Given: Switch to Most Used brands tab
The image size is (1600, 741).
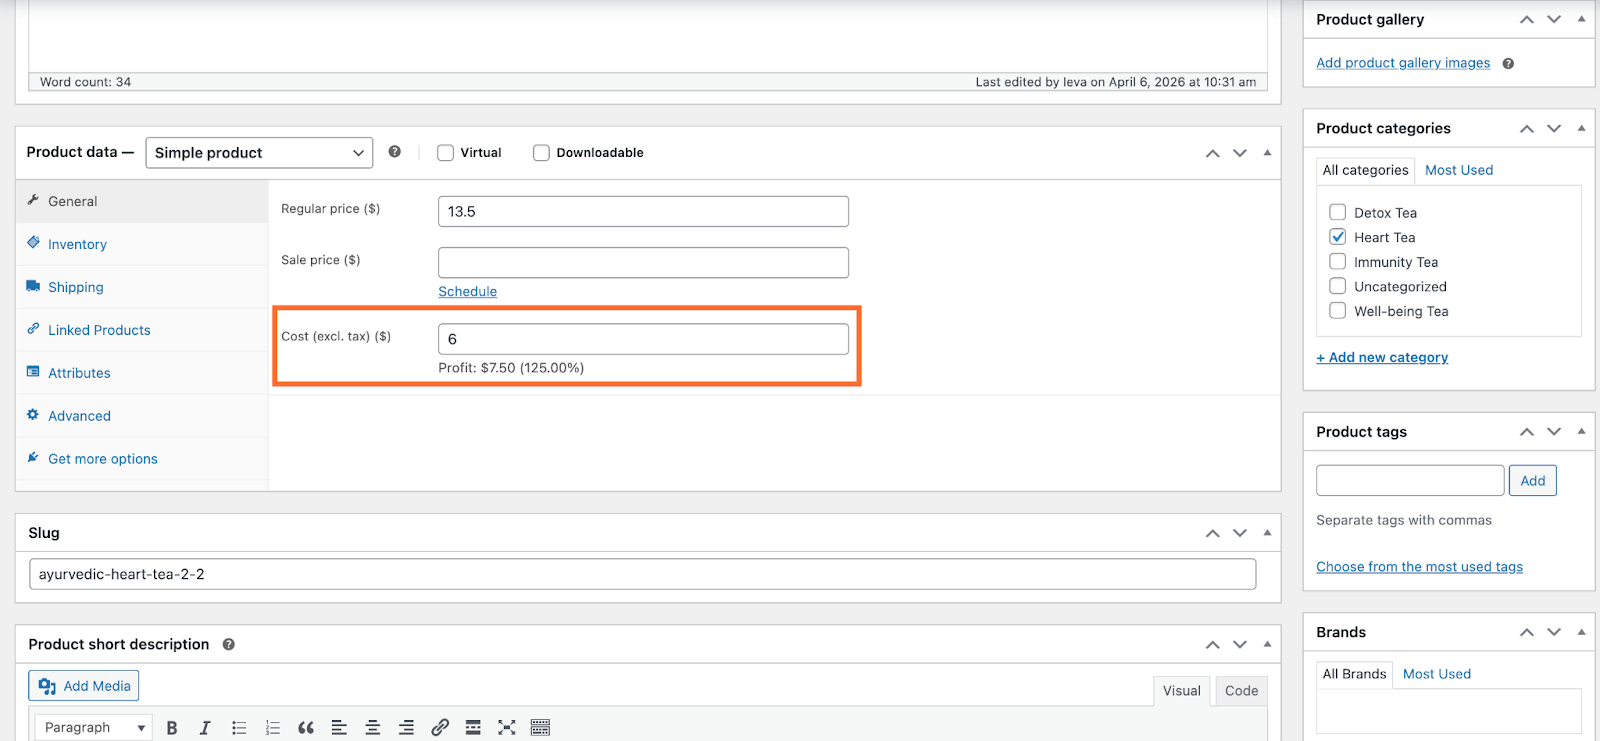Looking at the screenshot, I should click(1437, 674).
